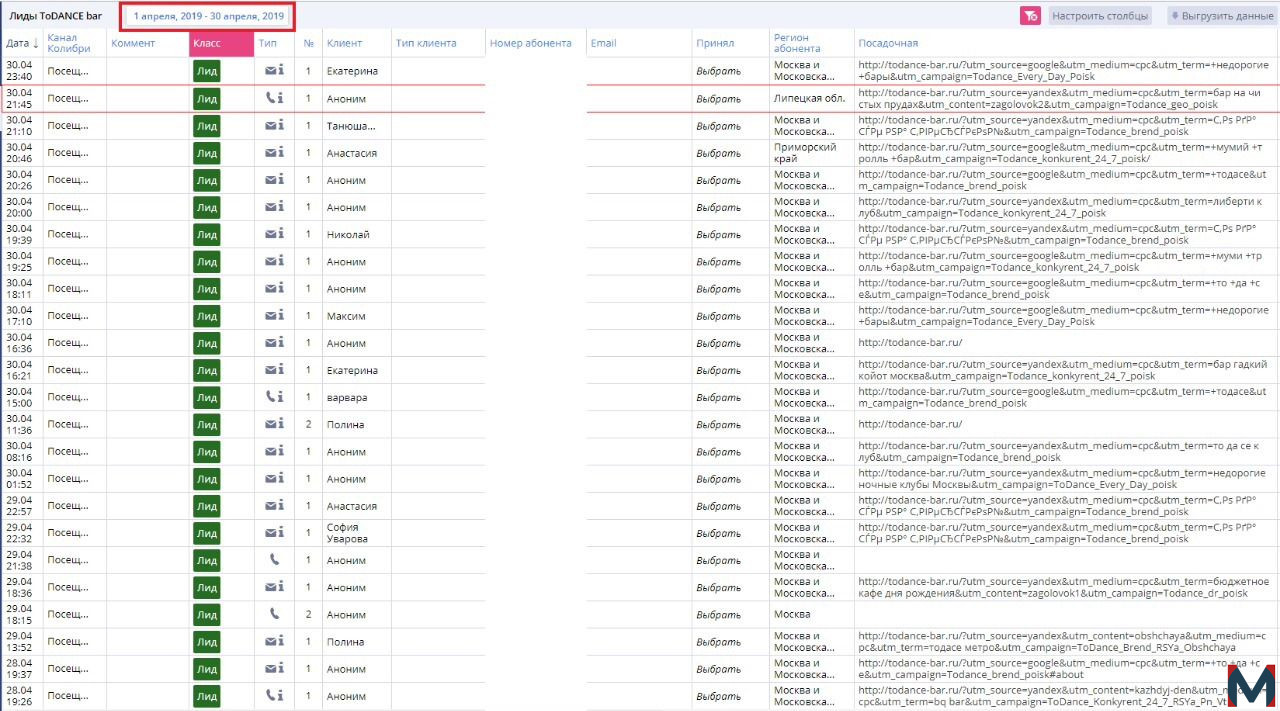Click the Посадочная column header
The width and height of the screenshot is (1280, 711).
888,43
